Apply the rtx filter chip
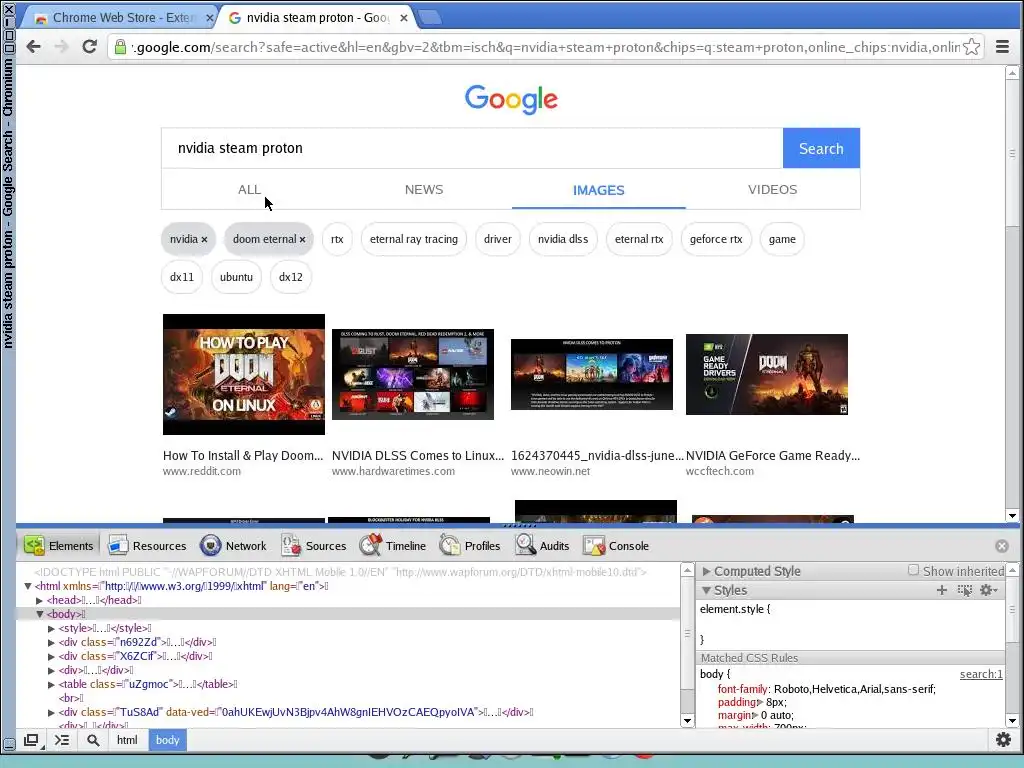The width and height of the screenshot is (1024, 768). 337,239
